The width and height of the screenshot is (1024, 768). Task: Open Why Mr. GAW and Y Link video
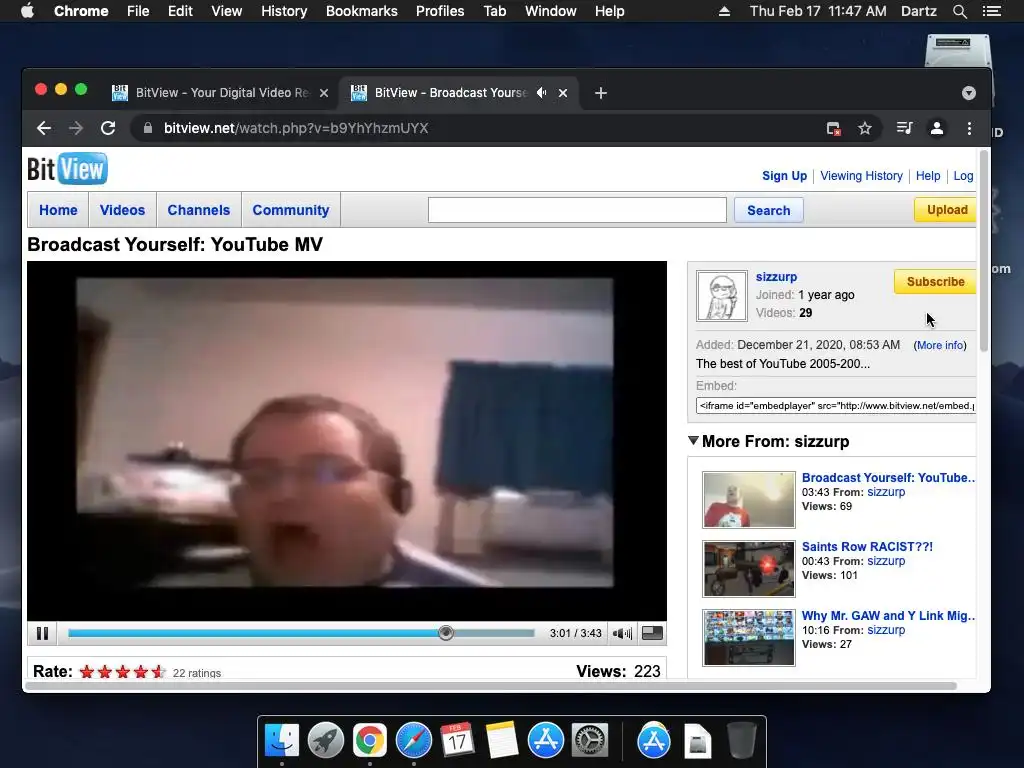[889, 616]
